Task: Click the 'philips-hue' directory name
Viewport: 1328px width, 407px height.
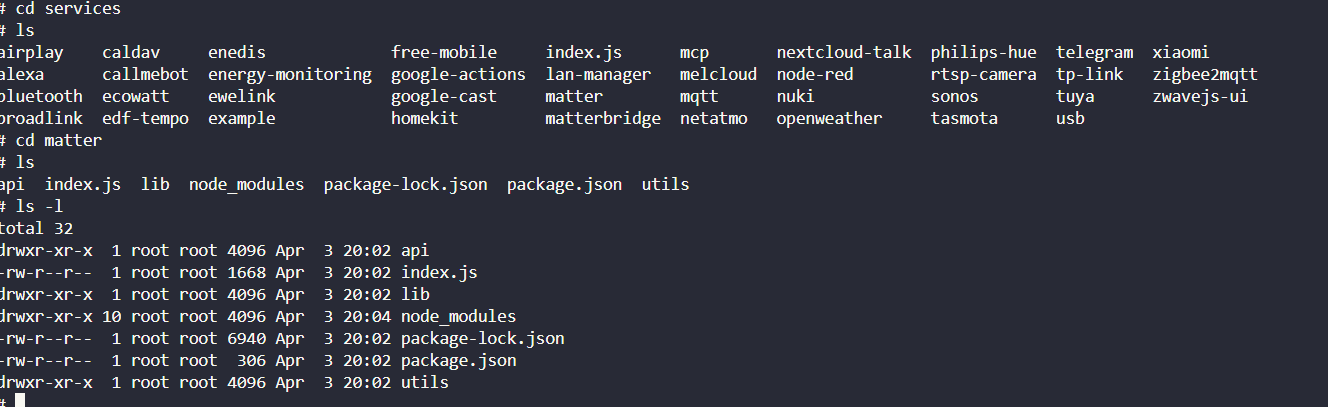Action: coord(983,53)
